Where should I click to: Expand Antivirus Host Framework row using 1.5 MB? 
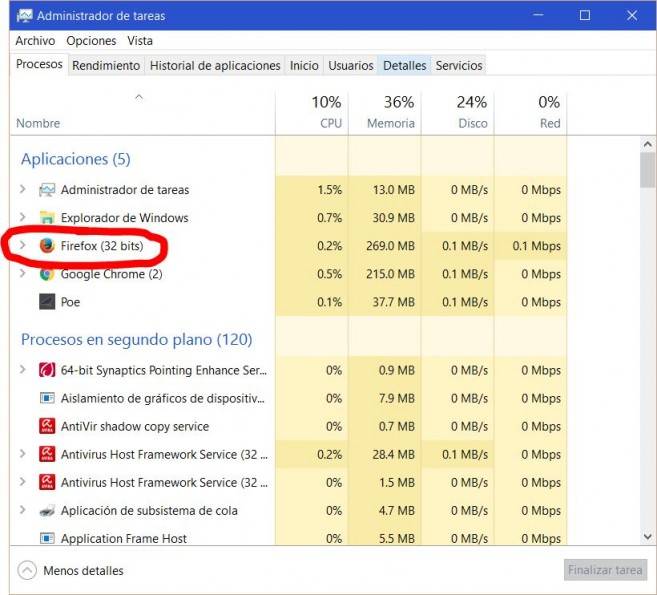point(23,482)
